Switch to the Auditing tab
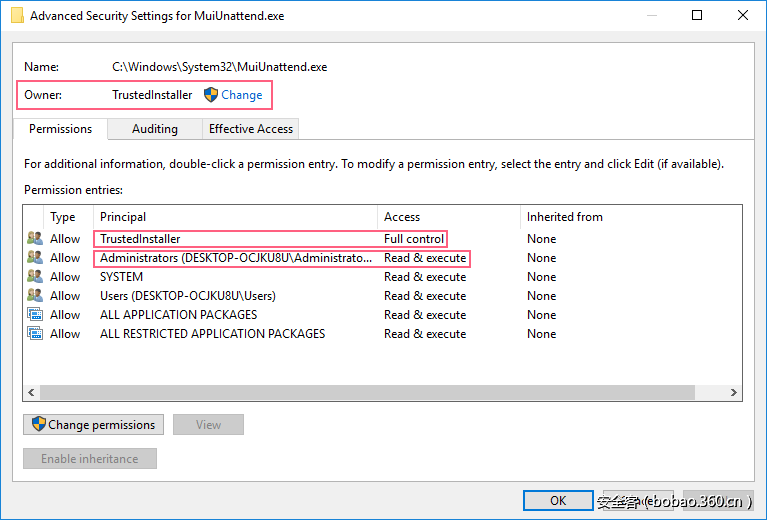Viewport: 767px width, 520px height. point(155,129)
